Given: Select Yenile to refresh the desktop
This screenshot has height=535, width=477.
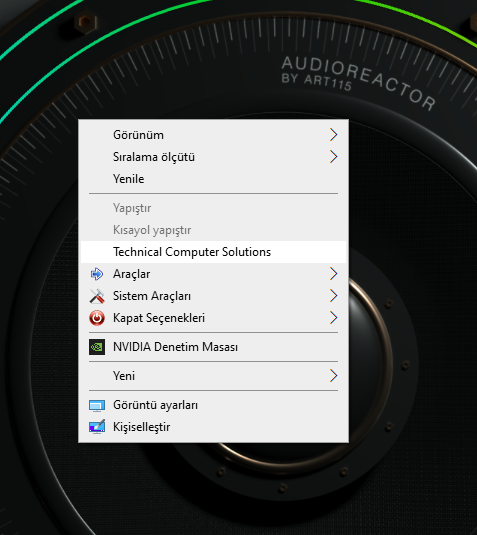Looking at the screenshot, I should (x=213, y=178).
